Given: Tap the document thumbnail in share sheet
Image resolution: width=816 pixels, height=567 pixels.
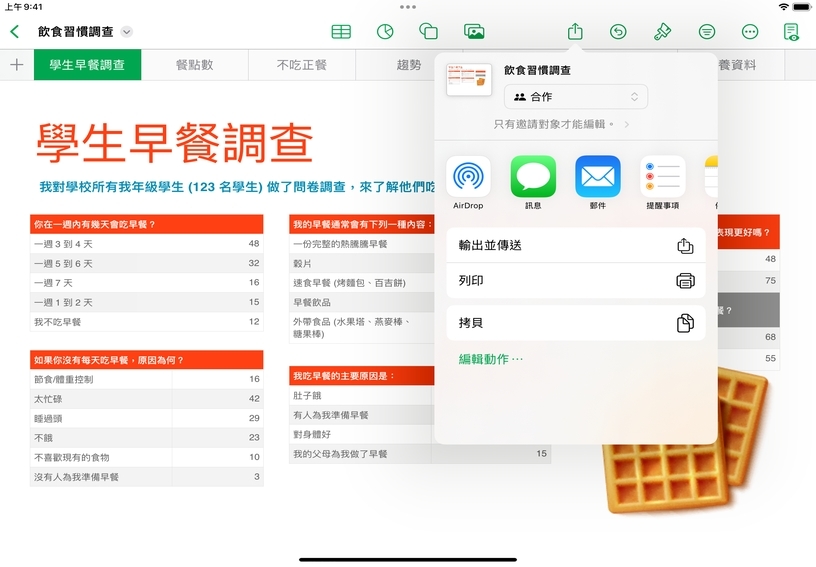Looking at the screenshot, I should tap(469, 80).
